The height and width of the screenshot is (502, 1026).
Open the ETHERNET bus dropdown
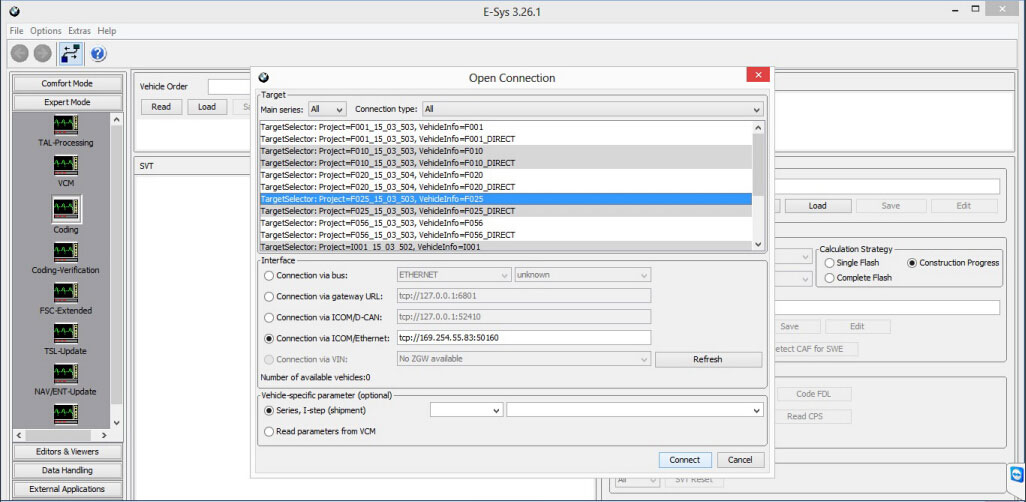tap(453, 275)
